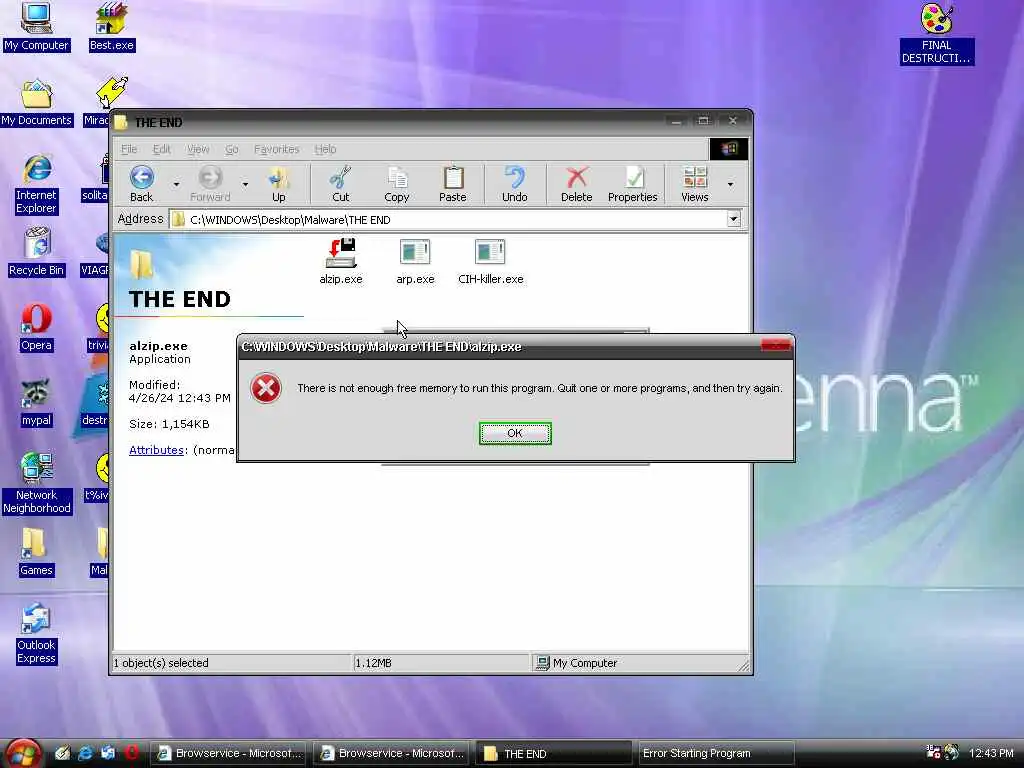Select My Computer desktop icon
The width and height of the screenshot is (1024, 768).
[36, 26]
